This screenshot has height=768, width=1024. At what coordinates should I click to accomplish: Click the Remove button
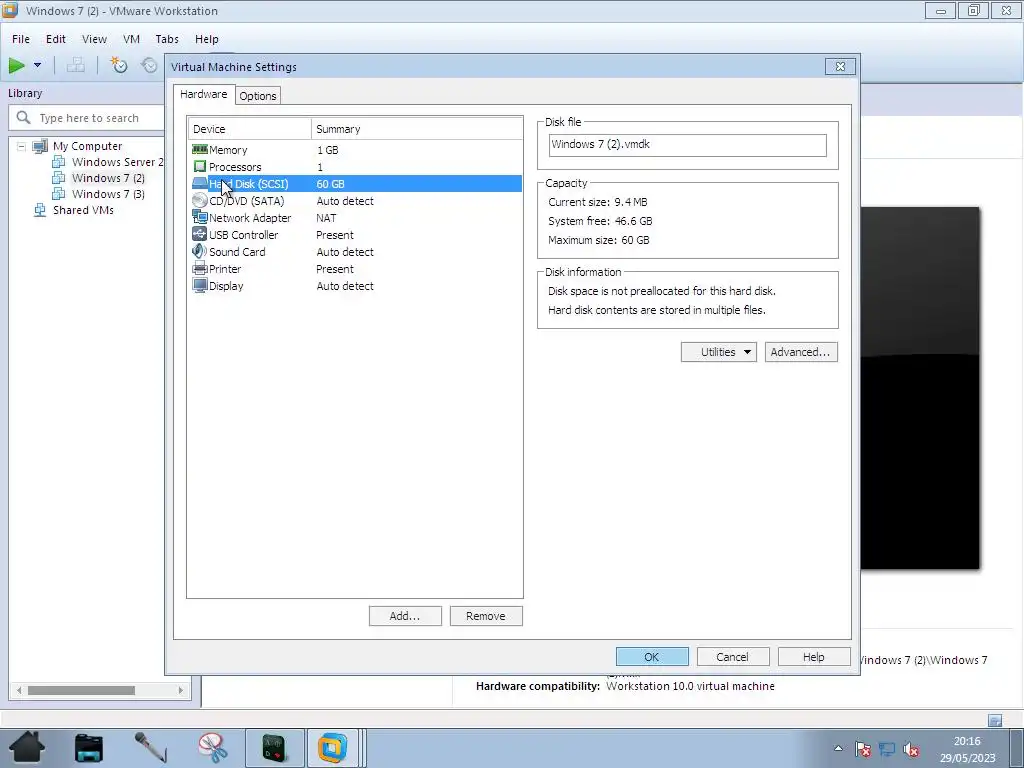click(x=486, y=616)
